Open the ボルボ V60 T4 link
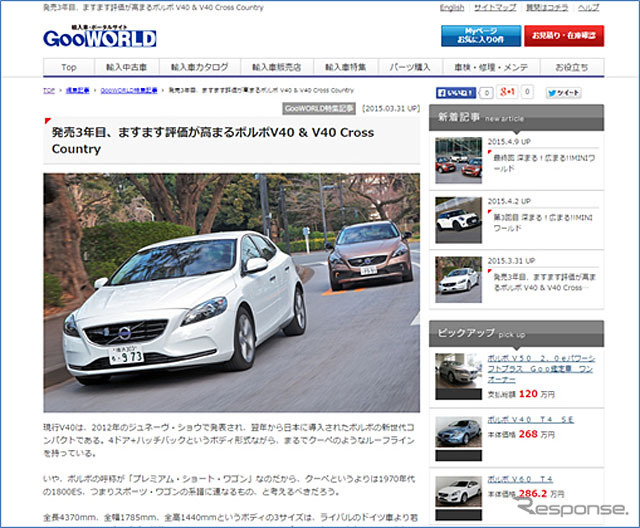 [x=520, y=479]
